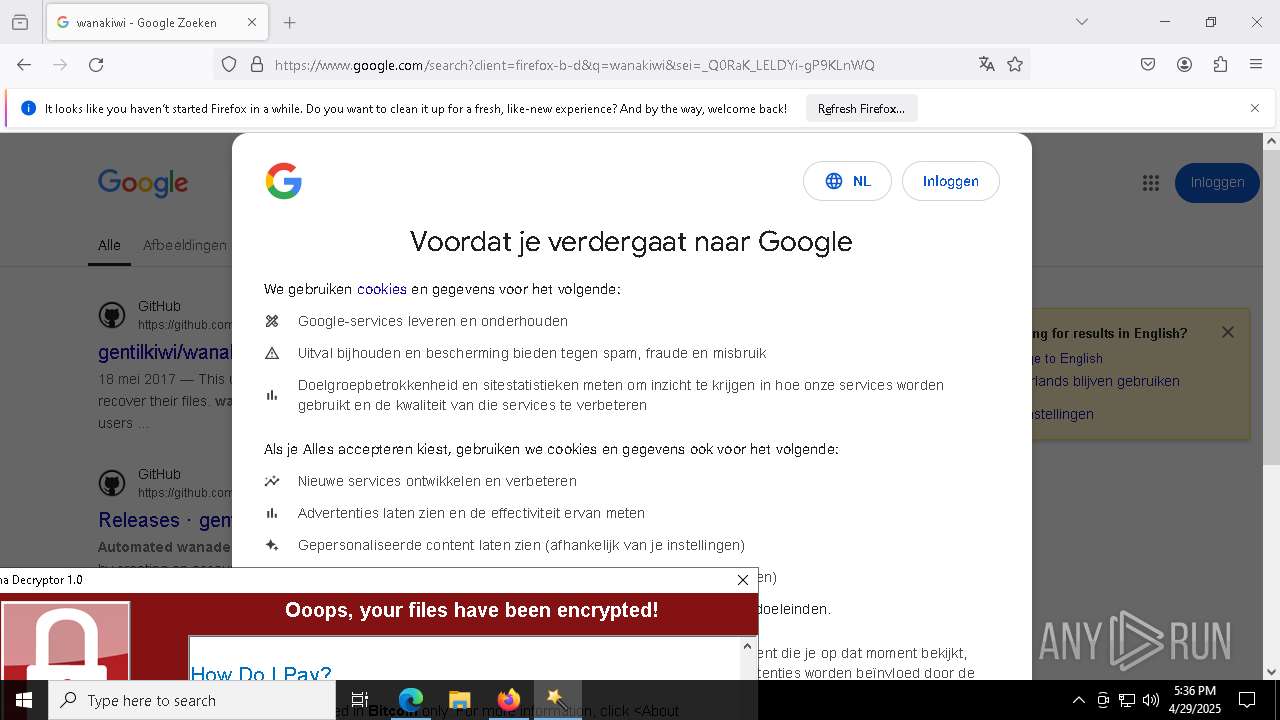Open the gentilkiwi/wanakiwi GitHub result
Viewport: 1280px width, 720px height.
click(x=165, y=352)
